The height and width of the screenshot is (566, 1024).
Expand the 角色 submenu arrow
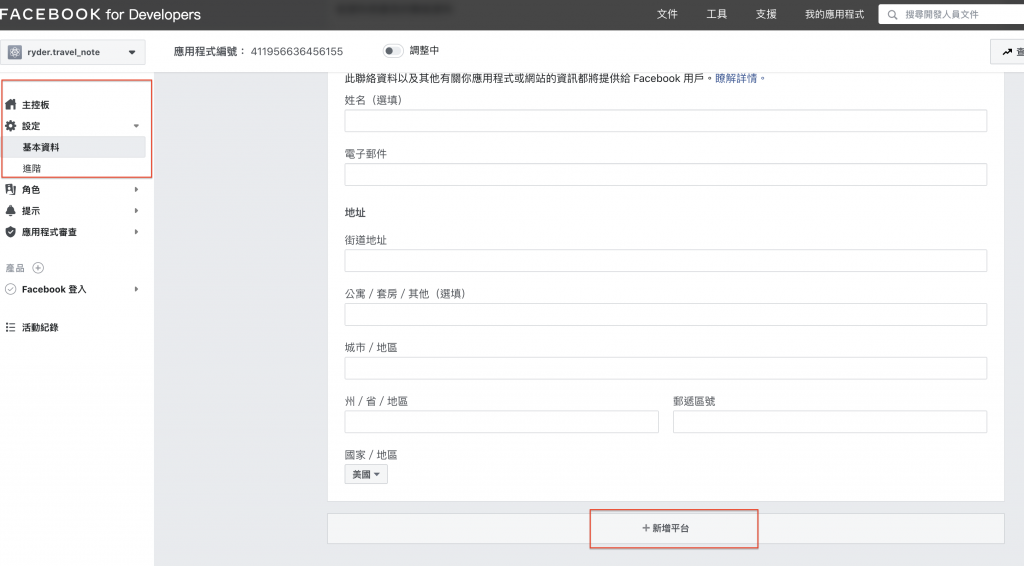[x=136, y=189]
